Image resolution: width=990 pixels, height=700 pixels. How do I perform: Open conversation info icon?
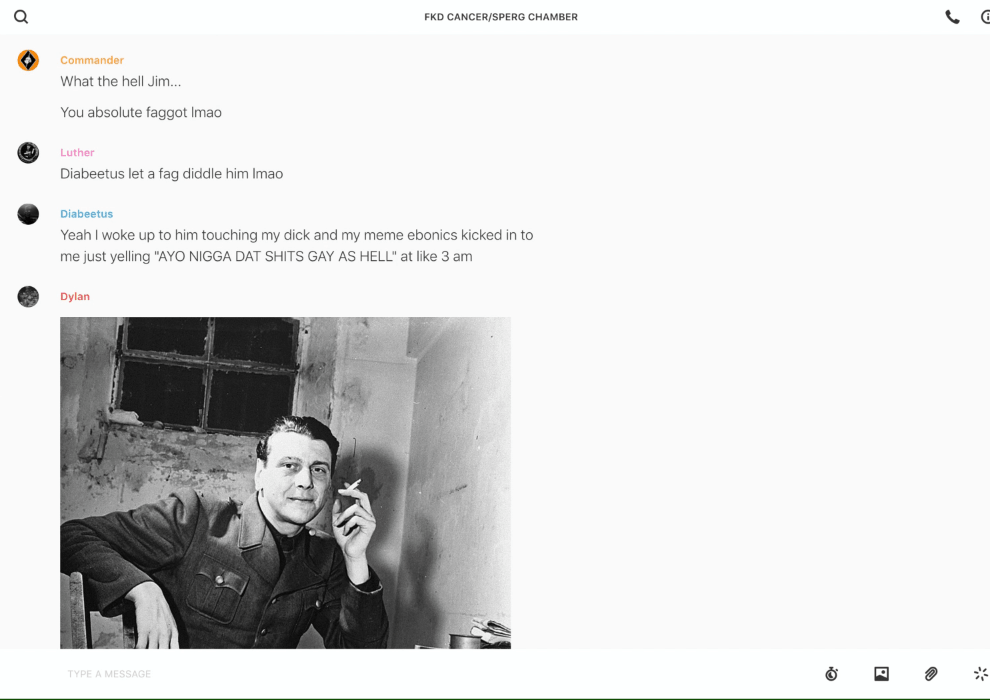click(x=986, y=17)
